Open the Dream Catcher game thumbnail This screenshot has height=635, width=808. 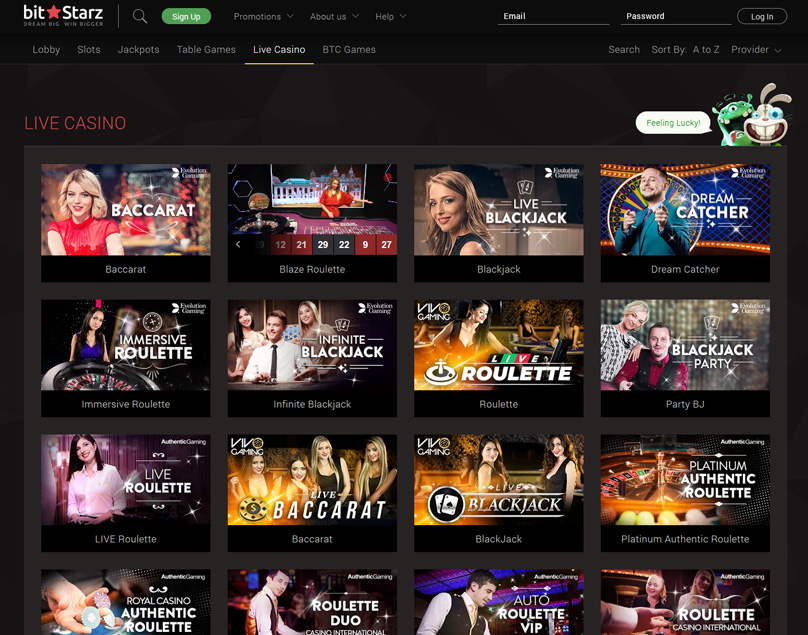coord(685,210)
